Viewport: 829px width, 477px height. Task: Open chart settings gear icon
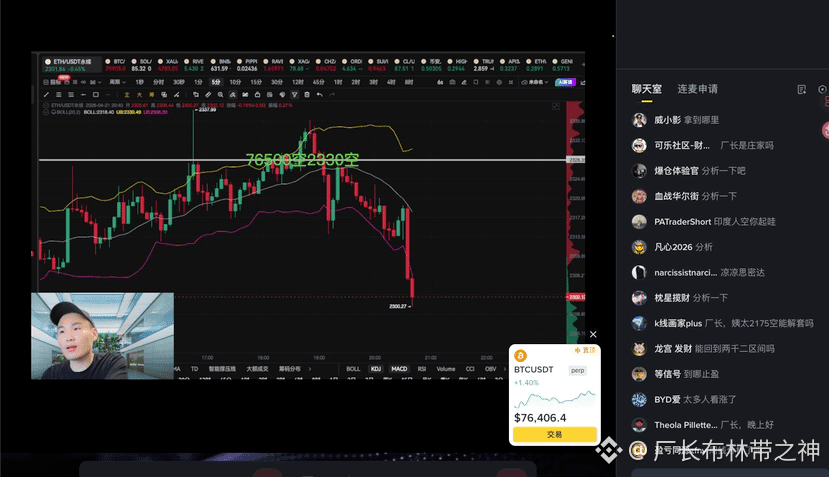coord(499,82)
